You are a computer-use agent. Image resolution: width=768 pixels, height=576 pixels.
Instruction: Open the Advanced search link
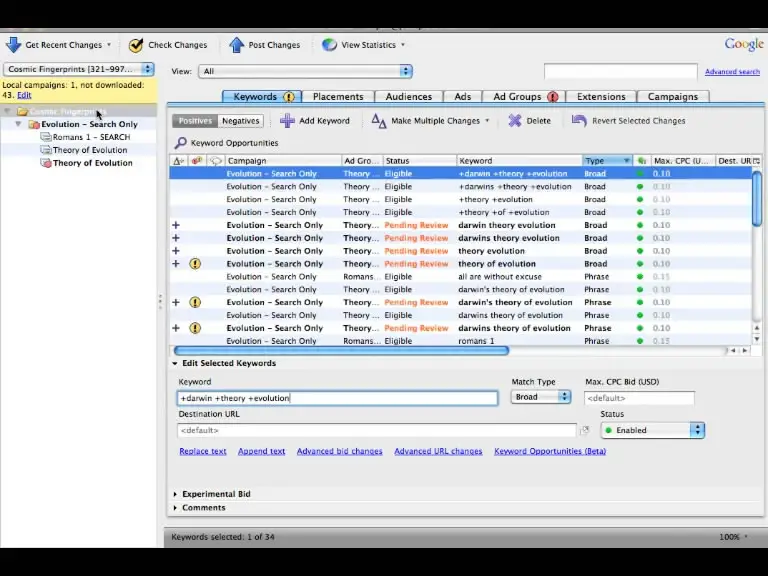[732, 72]
